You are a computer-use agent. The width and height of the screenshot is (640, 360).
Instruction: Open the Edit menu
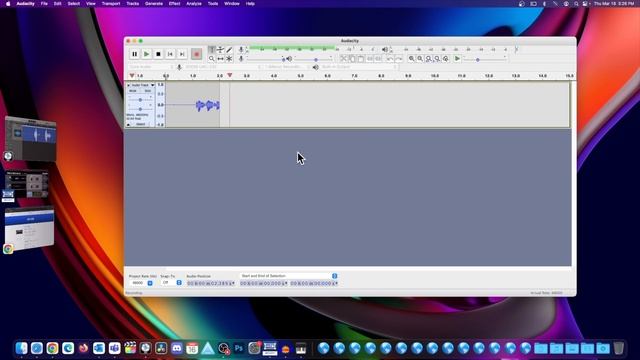(58, 4)
